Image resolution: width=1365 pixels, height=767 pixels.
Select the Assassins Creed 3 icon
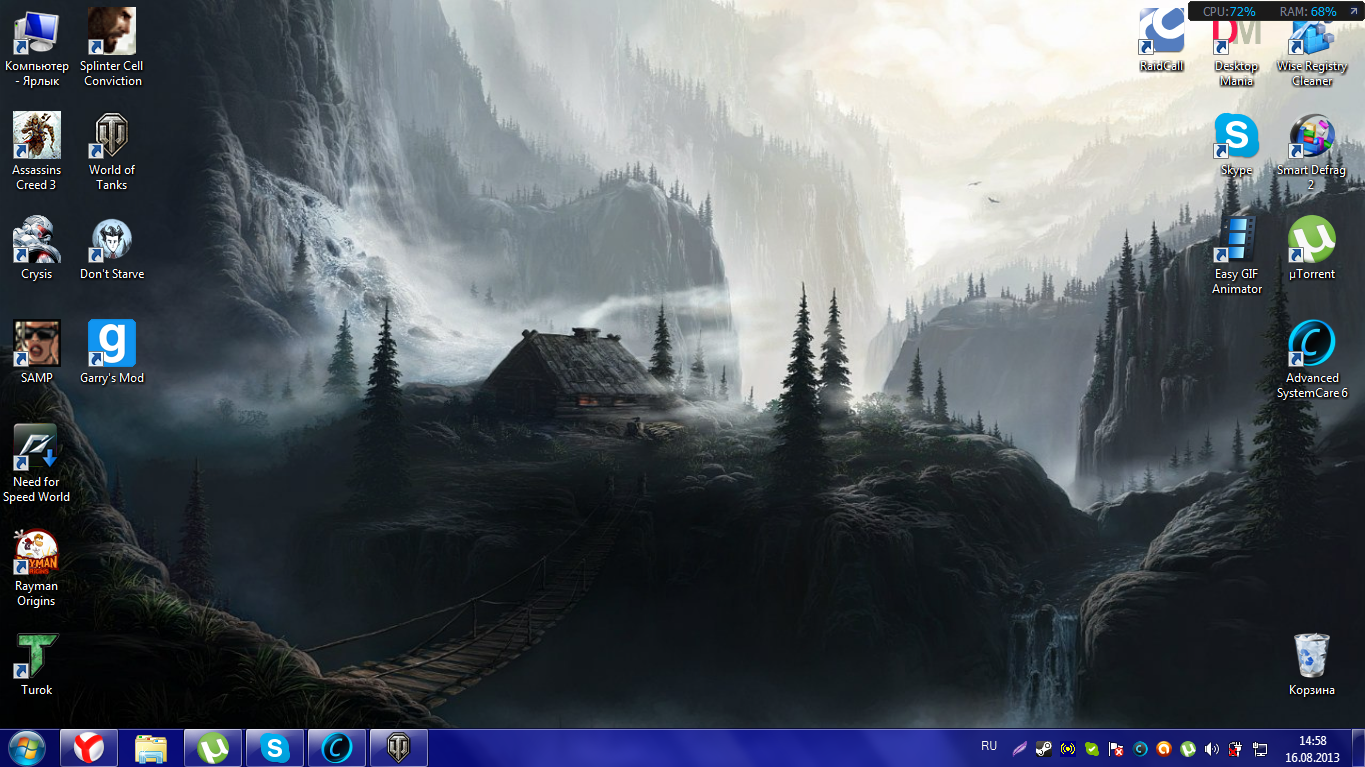pos(37,151)
